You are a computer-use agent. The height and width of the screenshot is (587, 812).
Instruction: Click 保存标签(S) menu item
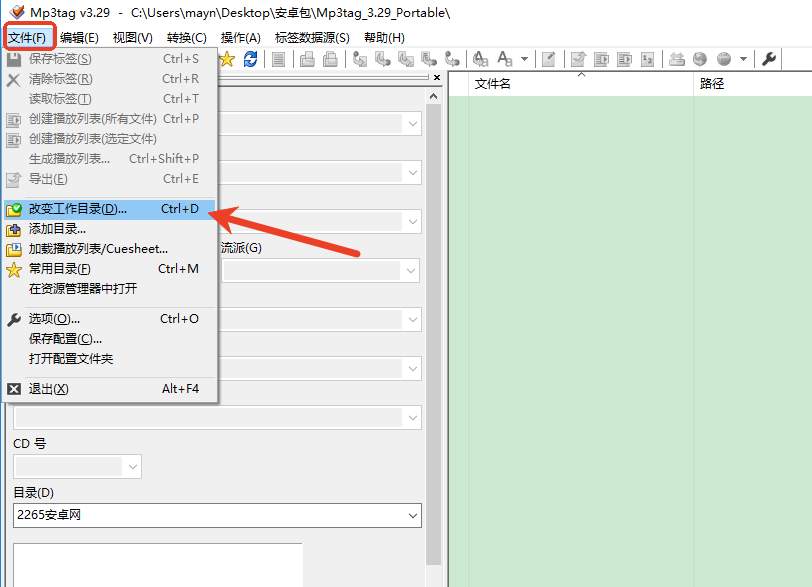pyautogui.click(x=109, y=59)
